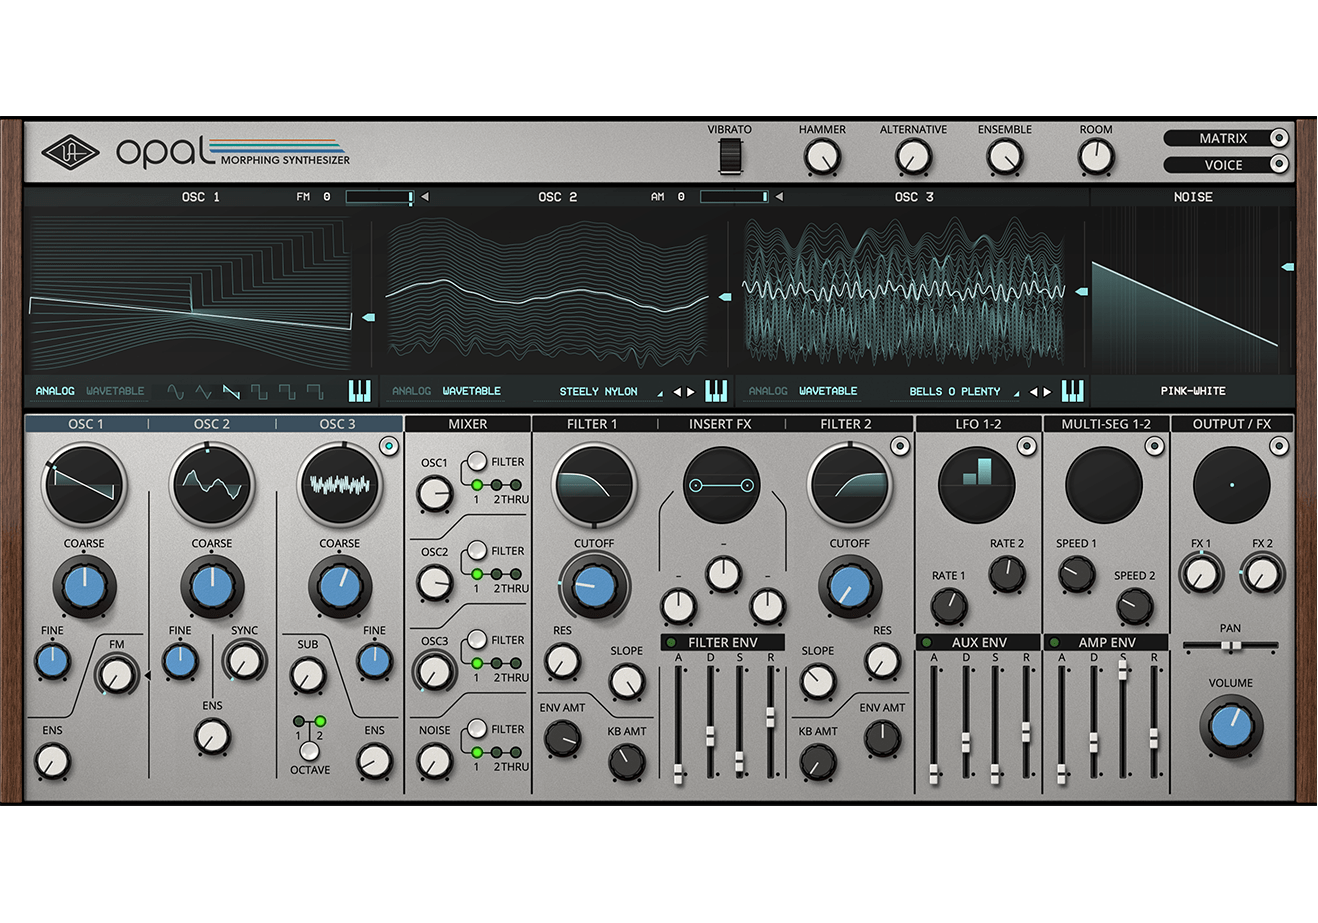
Task: Click the HAMMER knob
Action: click(x=822, y=157)
